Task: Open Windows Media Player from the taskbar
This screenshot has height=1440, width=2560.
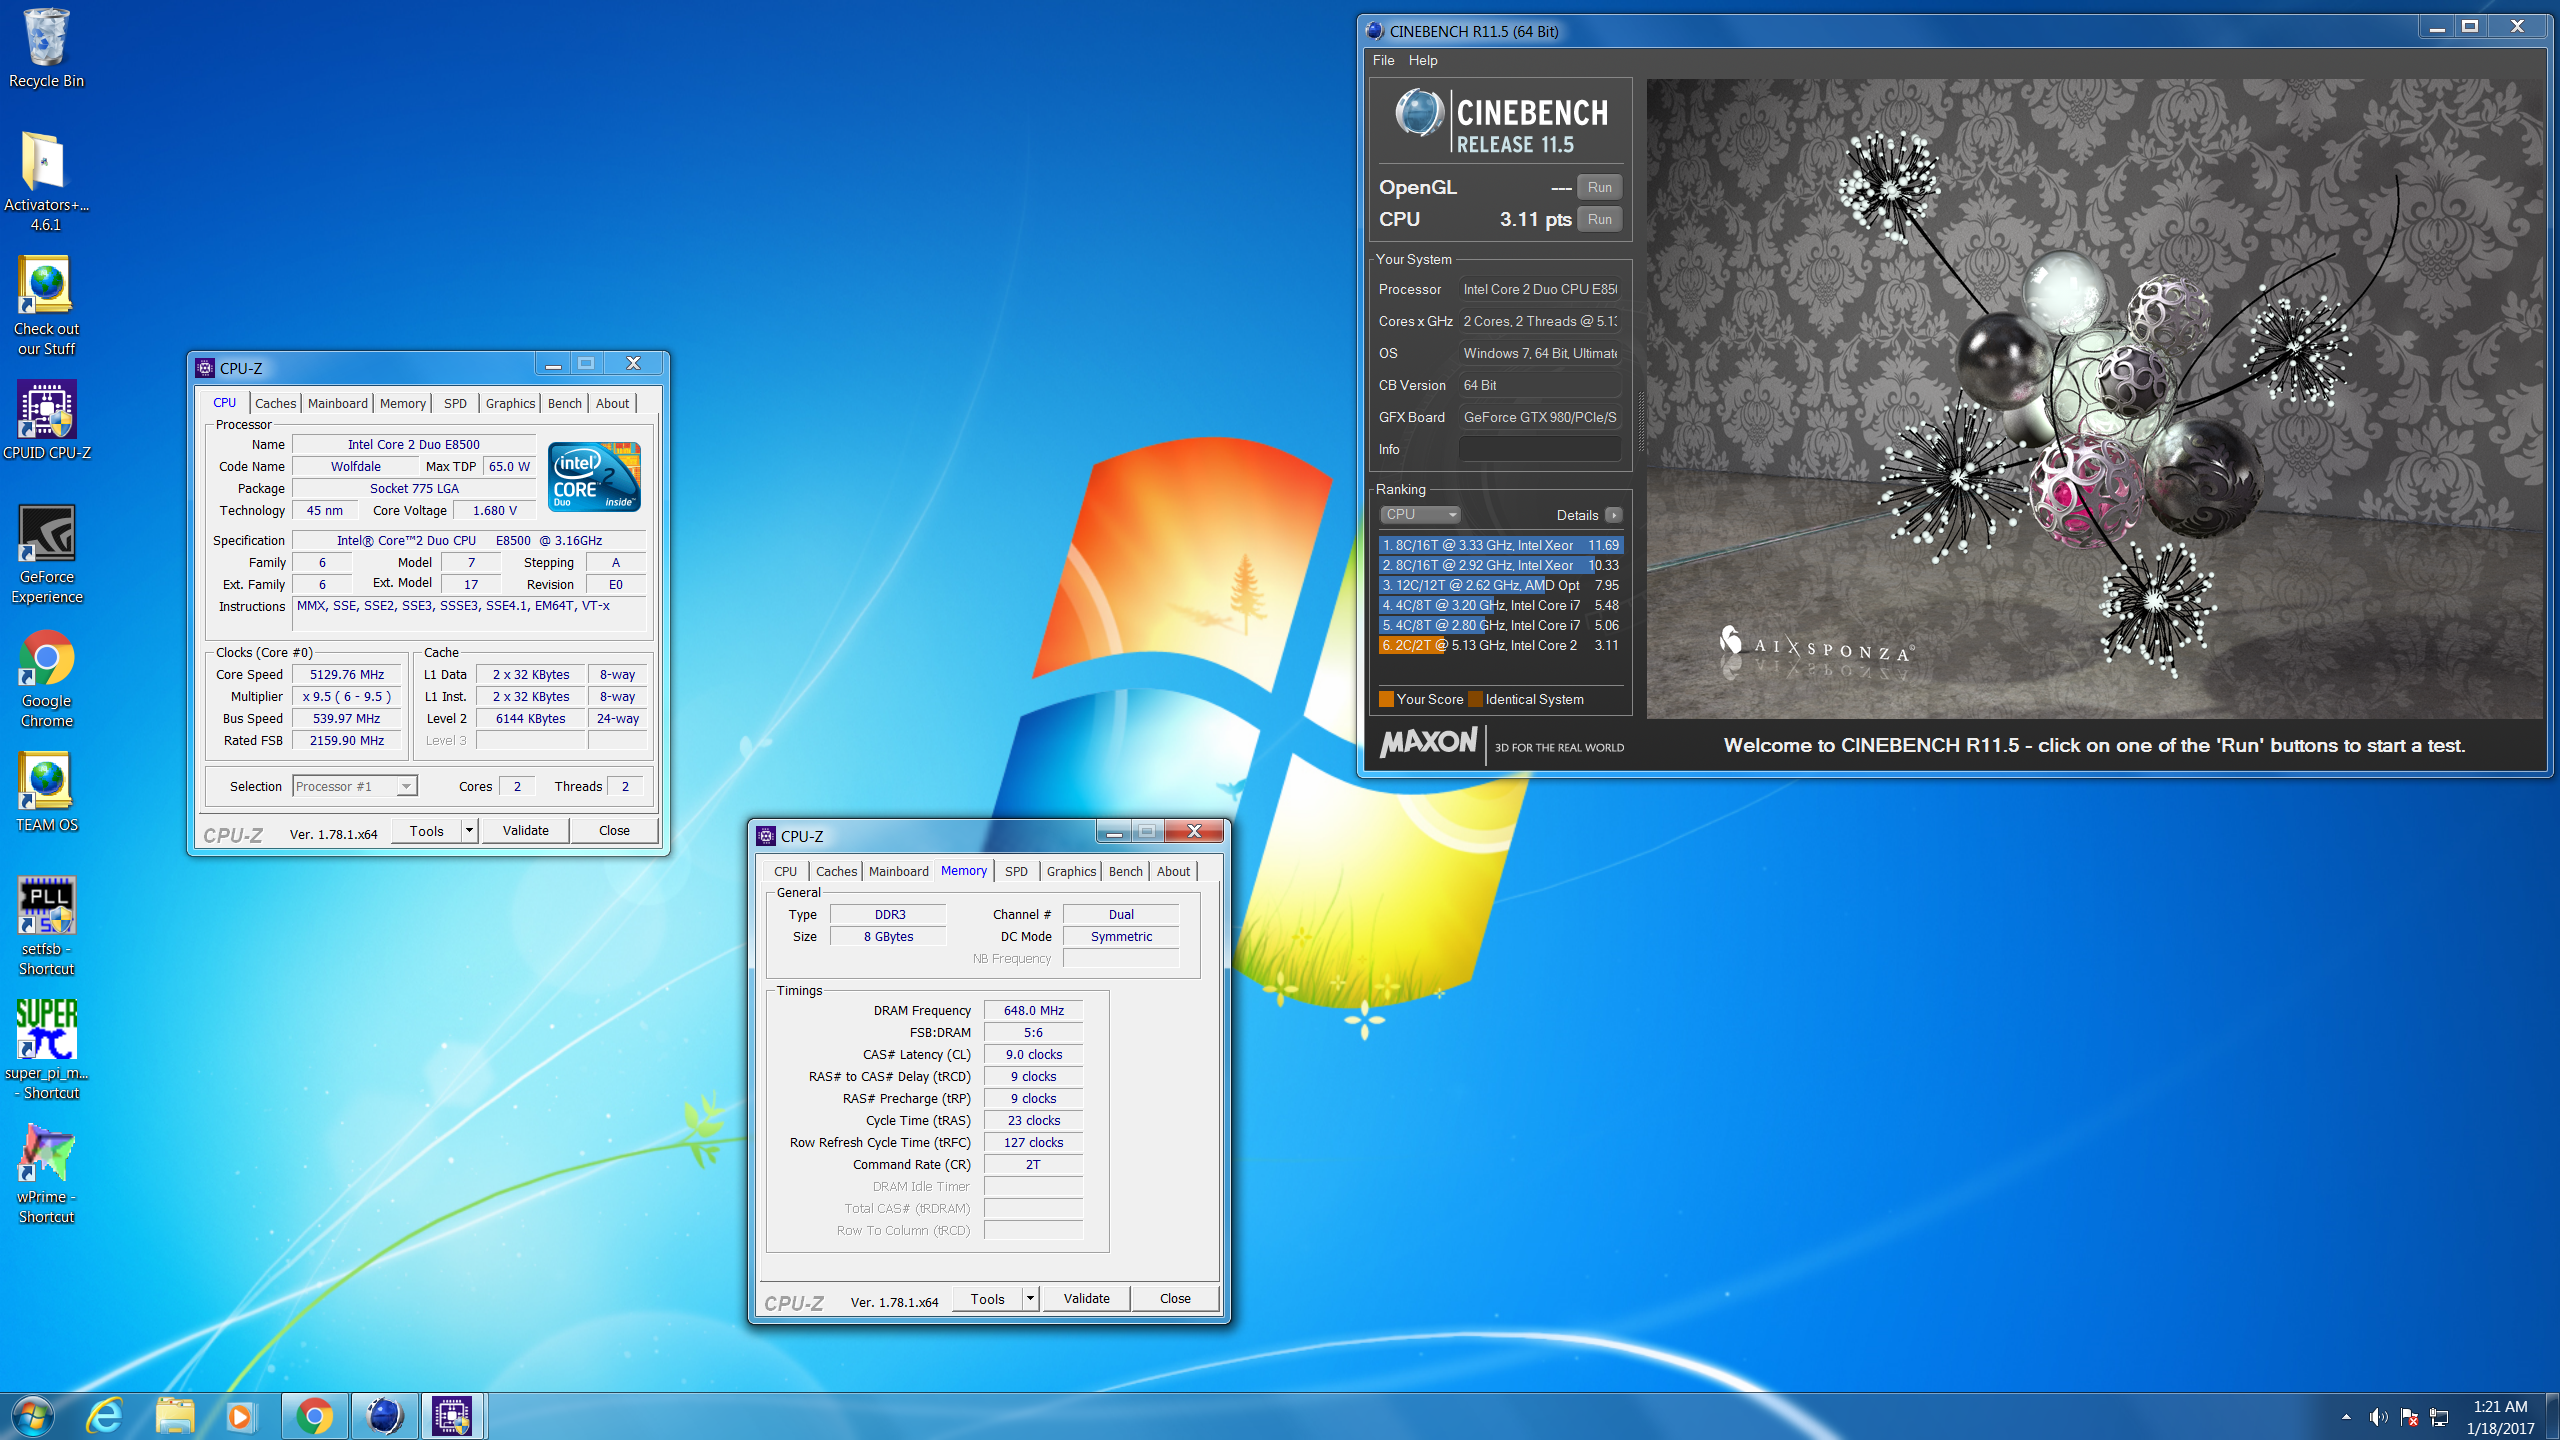Action: pos(240,1416)
